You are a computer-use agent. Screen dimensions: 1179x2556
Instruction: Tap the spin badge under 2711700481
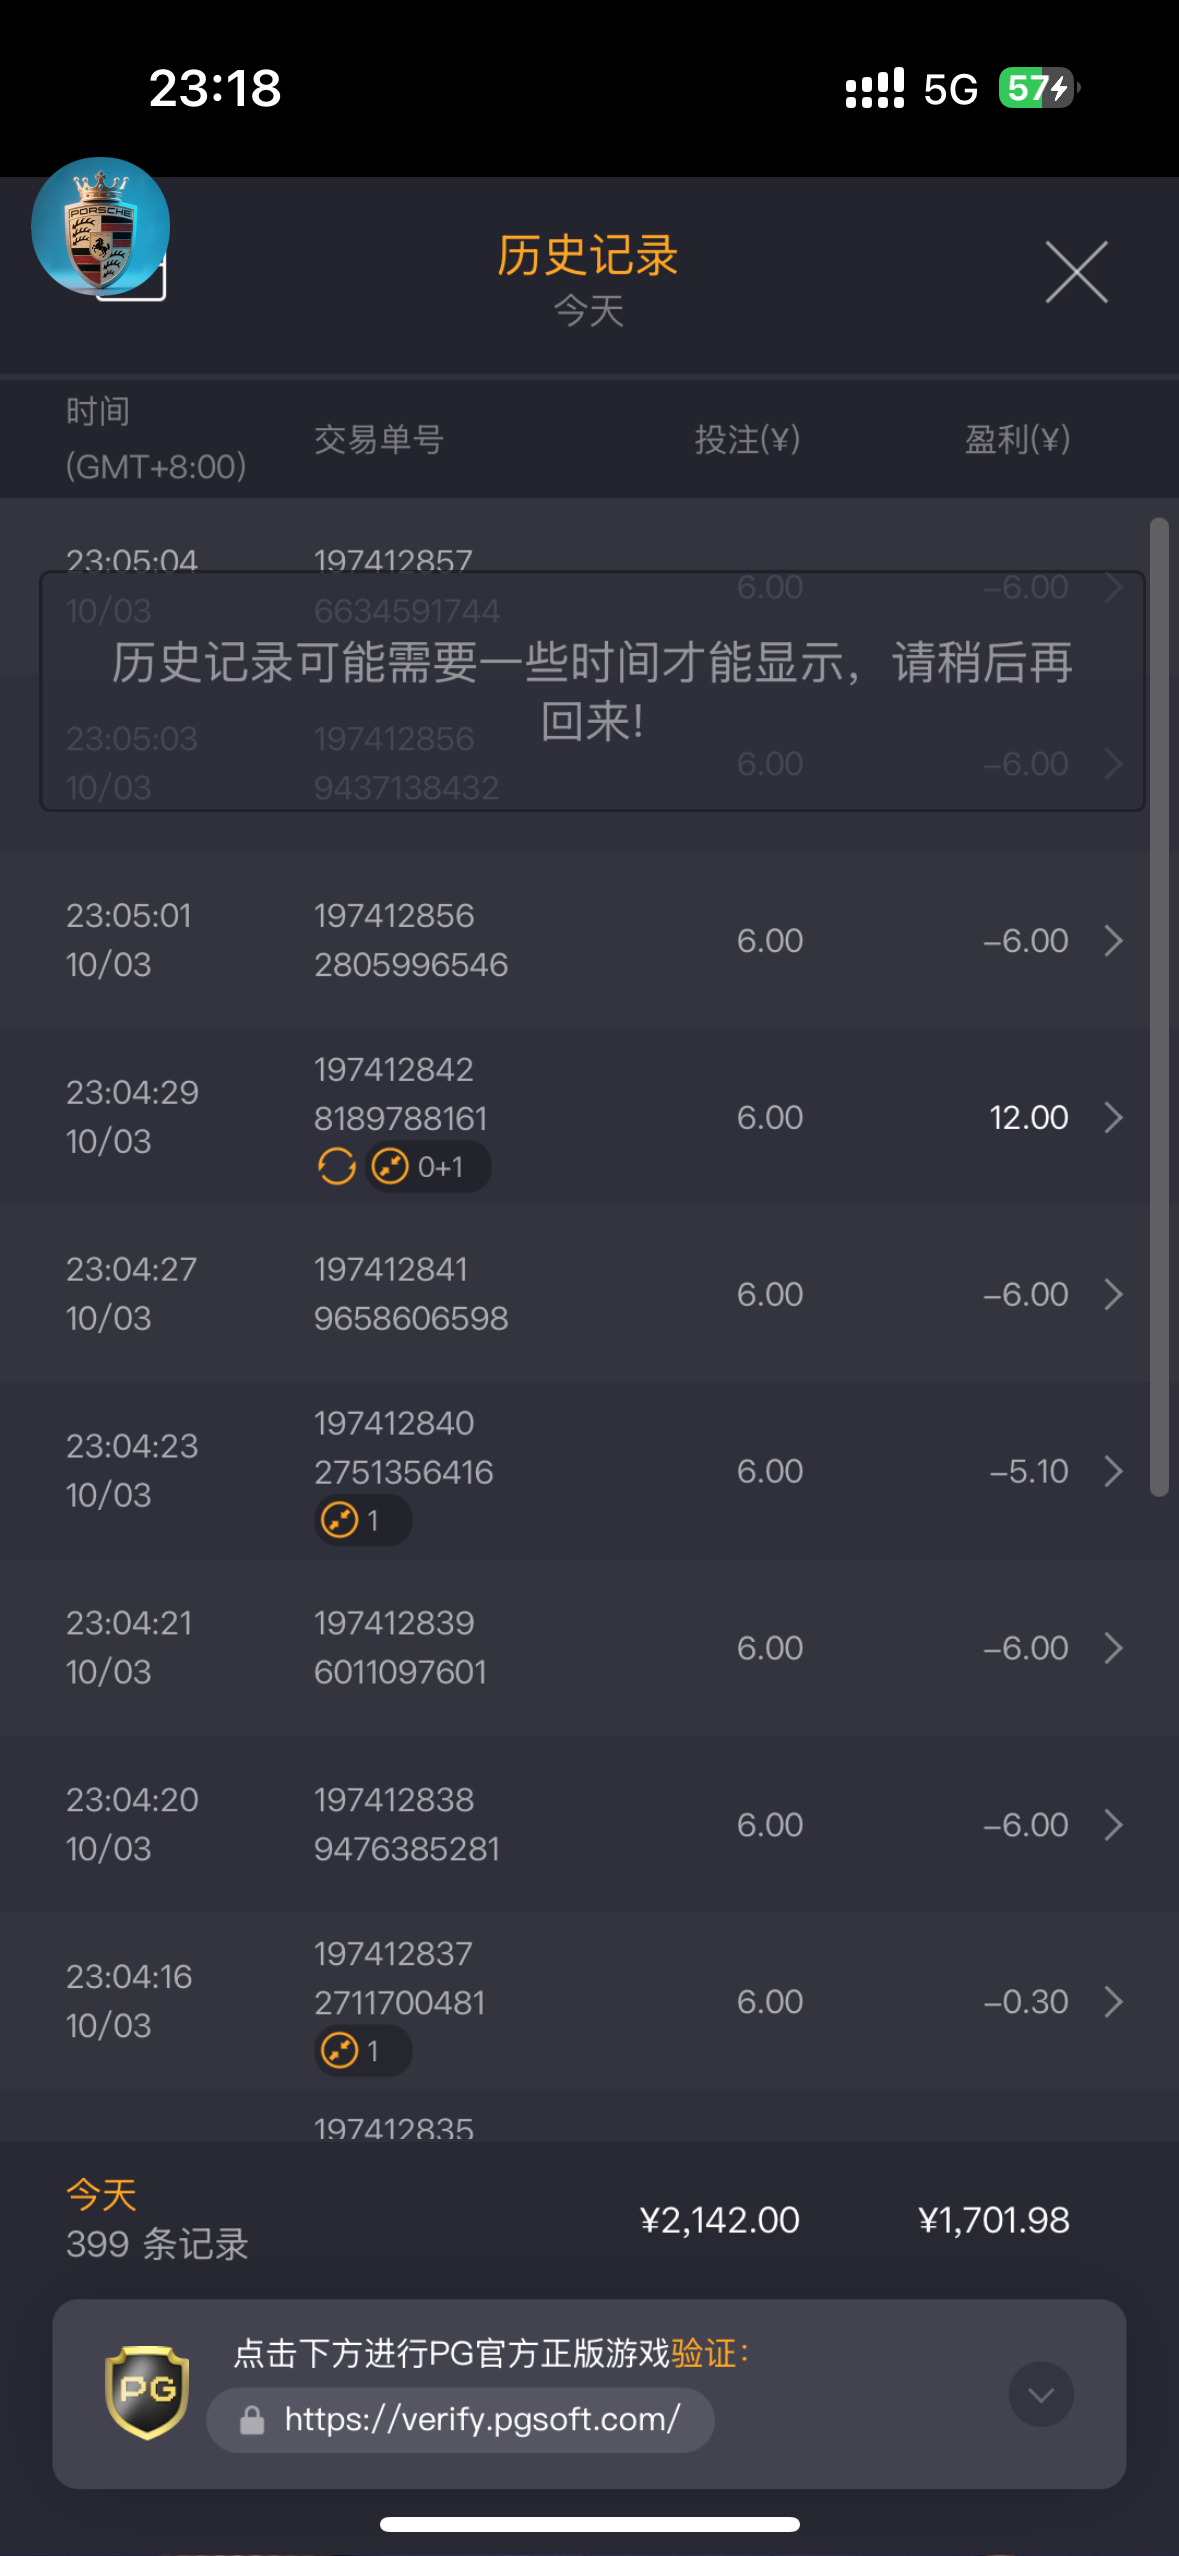point(362,2051)
